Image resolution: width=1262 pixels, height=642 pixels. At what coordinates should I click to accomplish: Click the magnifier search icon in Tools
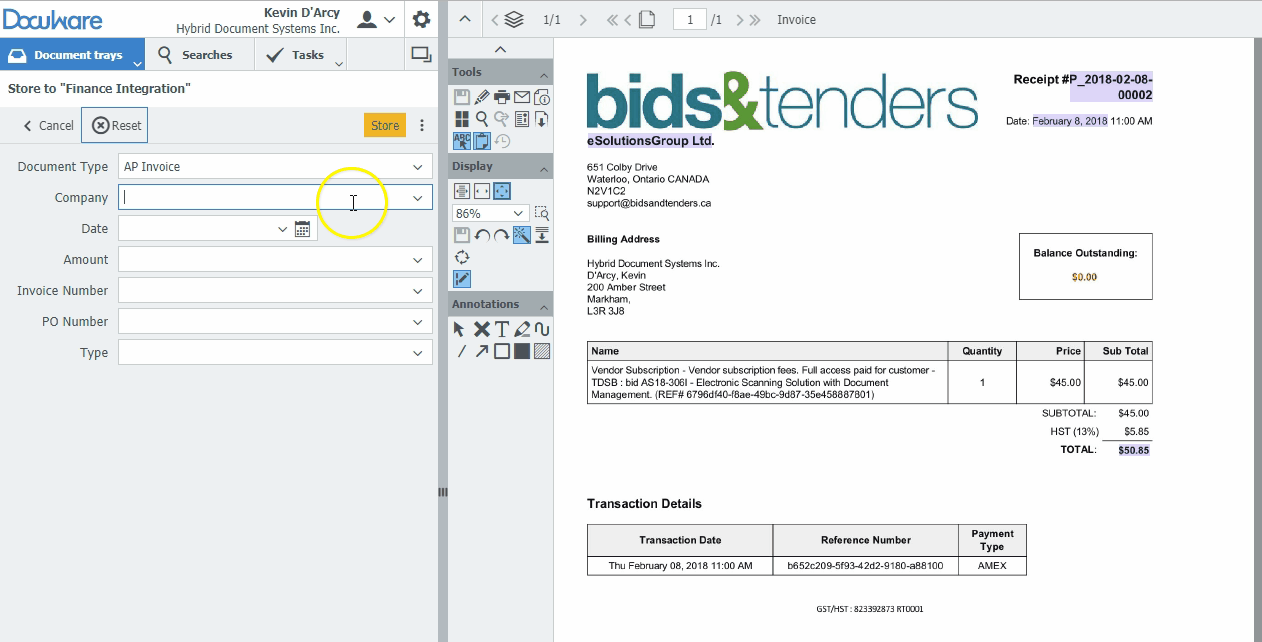point(482,119)
